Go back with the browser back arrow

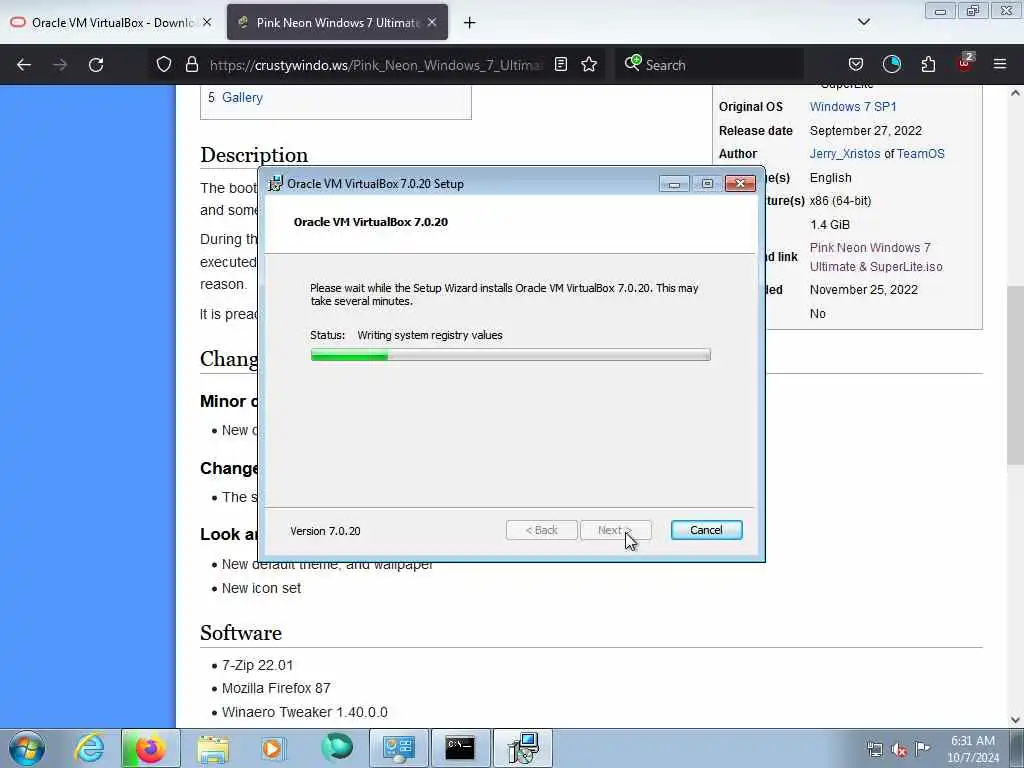click(x=24, y=65)
